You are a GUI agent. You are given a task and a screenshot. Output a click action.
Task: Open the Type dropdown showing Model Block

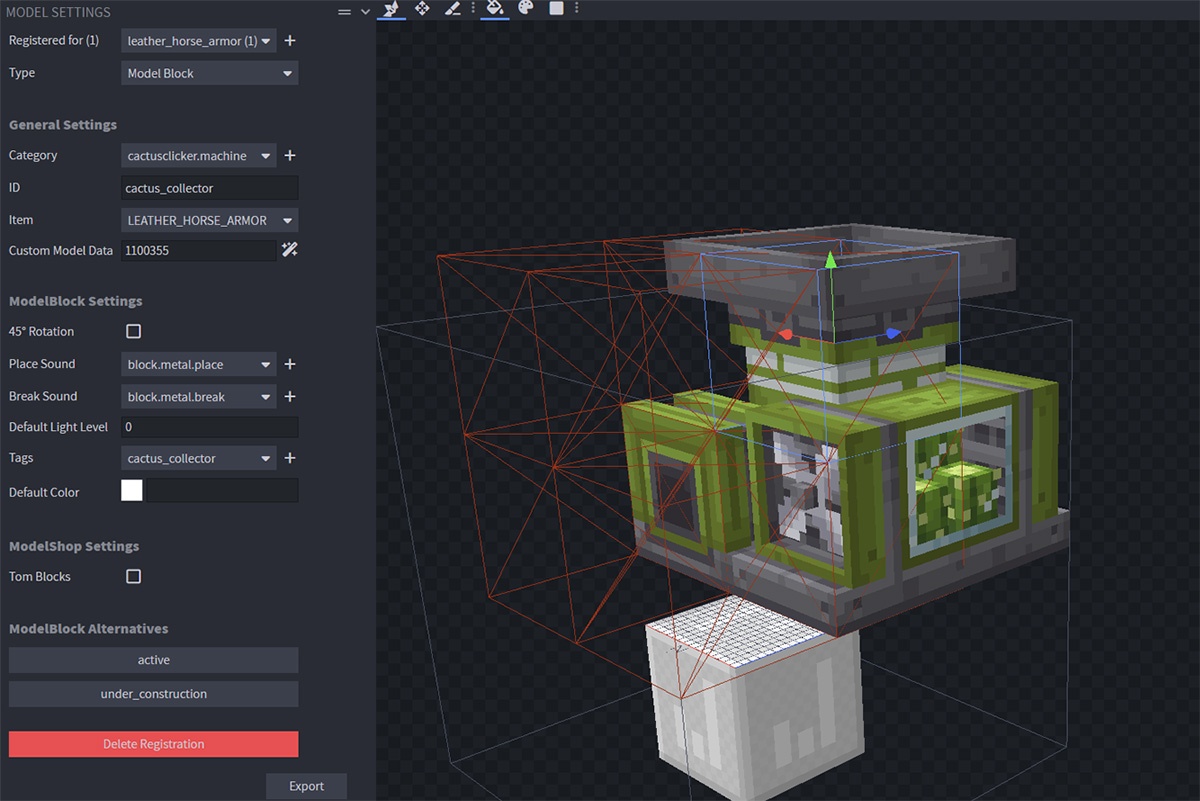(x=209, y=73)
